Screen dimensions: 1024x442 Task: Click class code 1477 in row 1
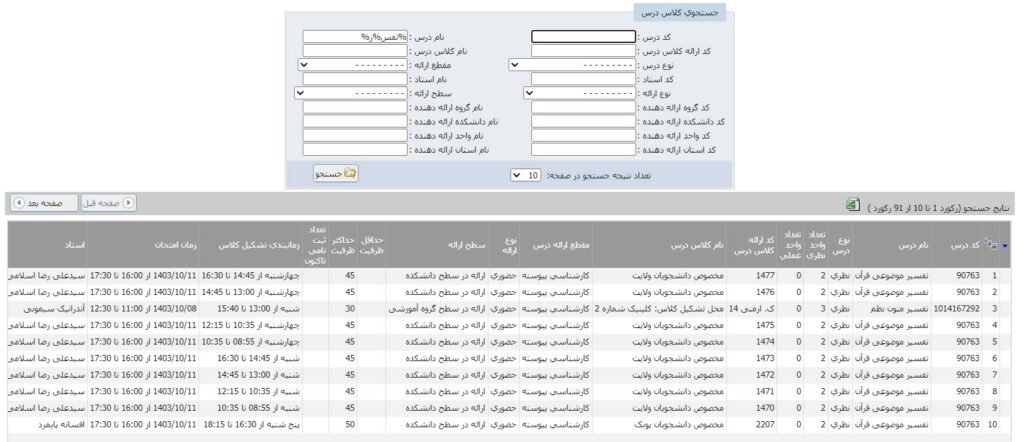click(765, 276)
